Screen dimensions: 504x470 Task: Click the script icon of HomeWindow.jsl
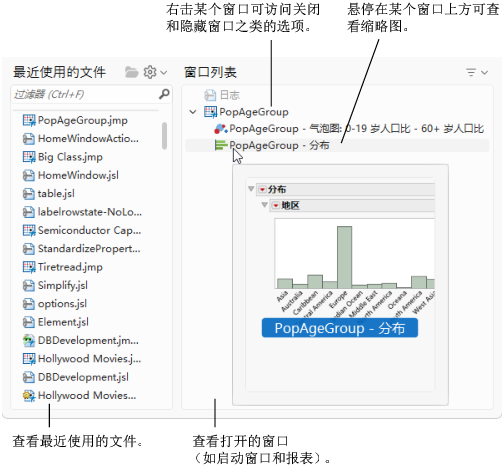coord(29,175)
